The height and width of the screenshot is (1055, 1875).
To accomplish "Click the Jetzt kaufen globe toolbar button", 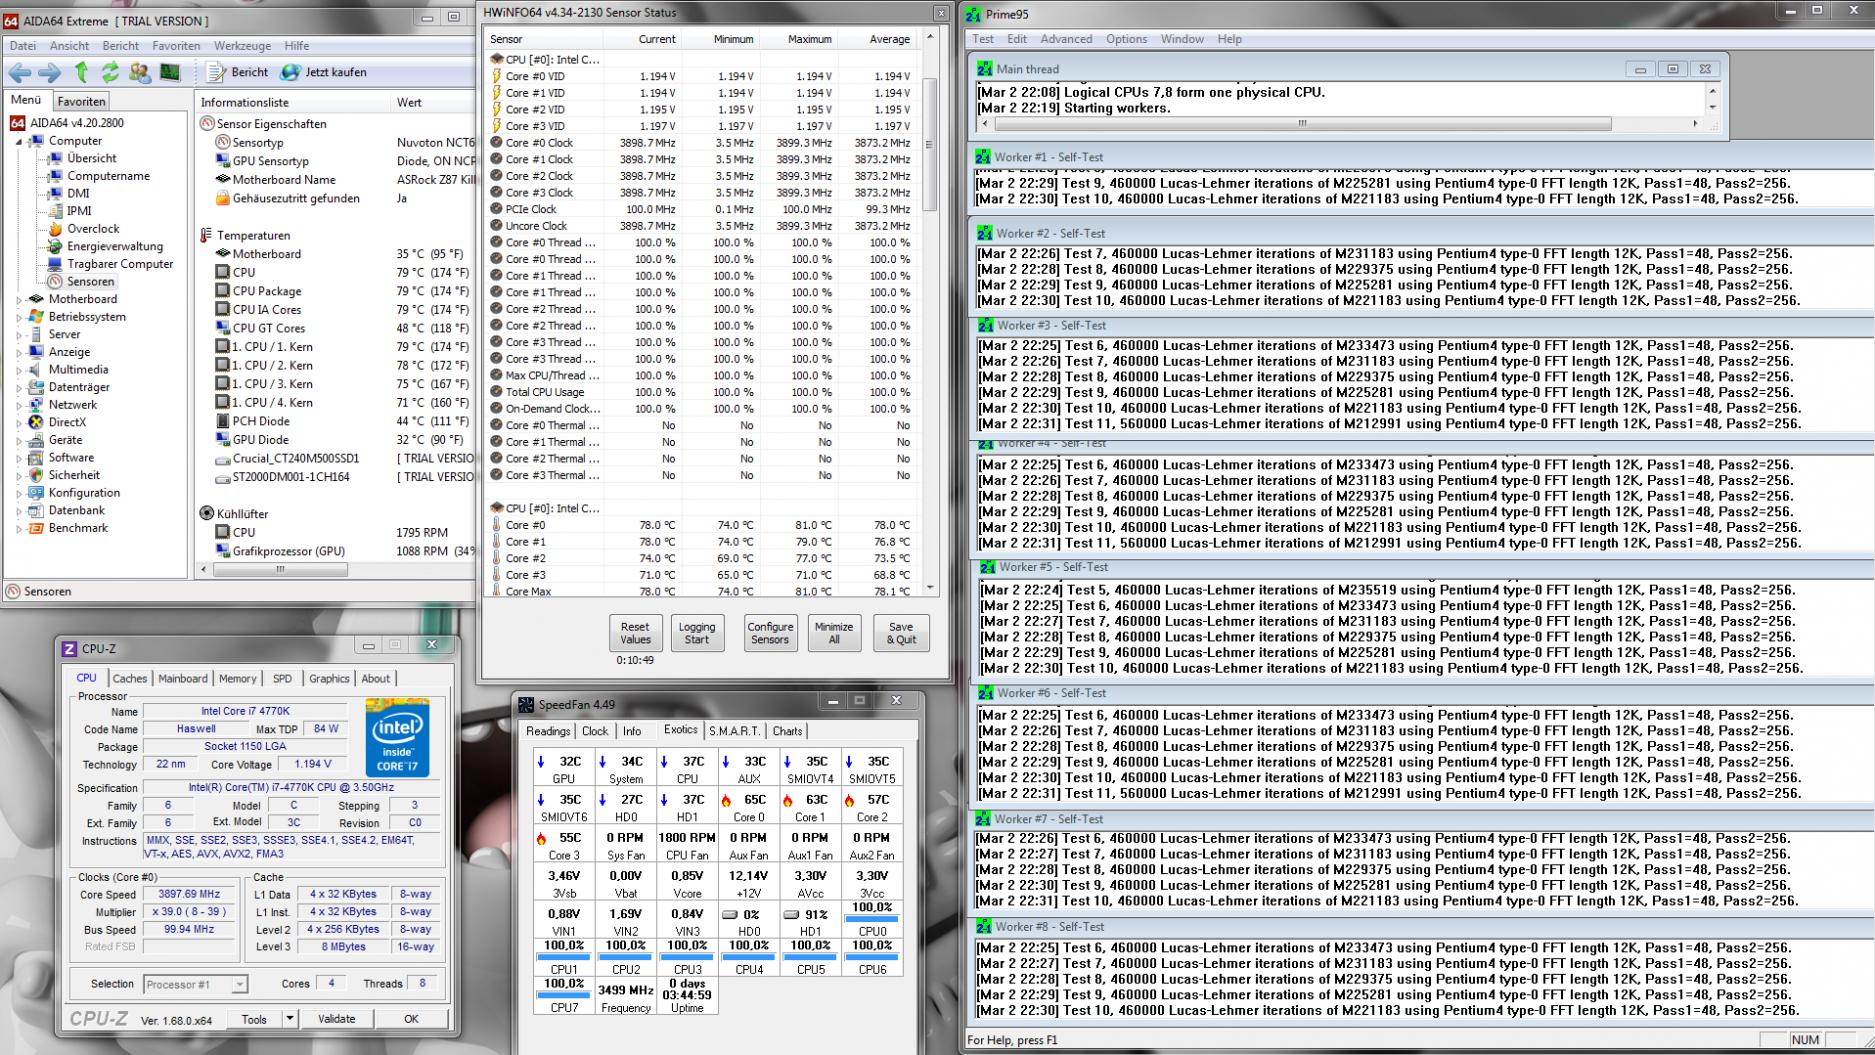I will pos(323,72).
